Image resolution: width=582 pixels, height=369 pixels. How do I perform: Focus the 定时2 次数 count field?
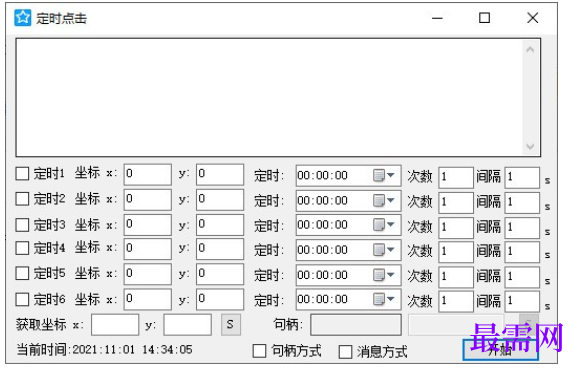[x=456, y=203]
